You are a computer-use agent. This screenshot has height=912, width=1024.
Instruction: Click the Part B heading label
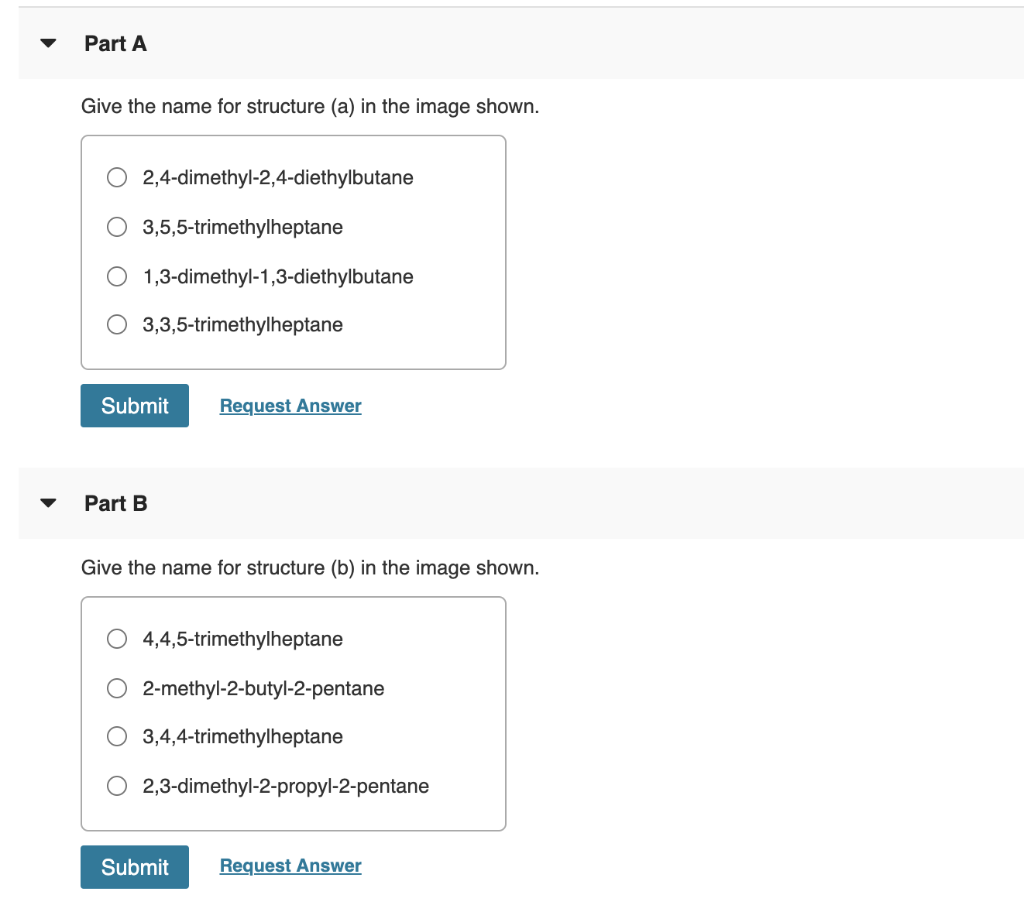click(x=116, y=504)
